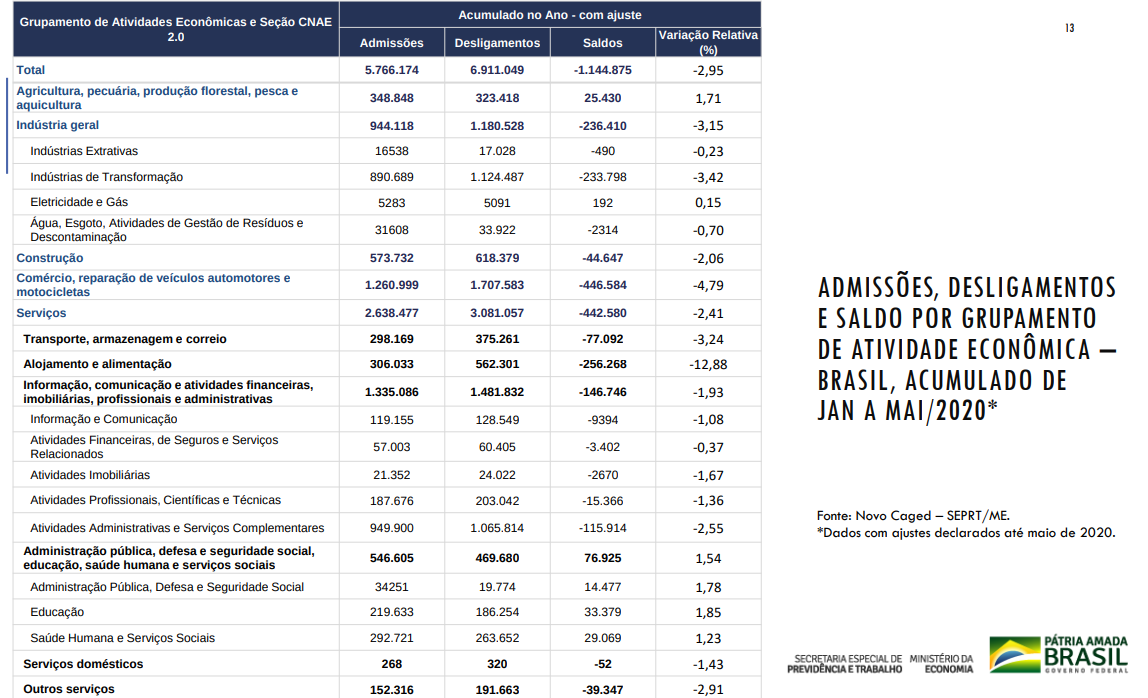Select the Serviços group row label

click(41, 313)
